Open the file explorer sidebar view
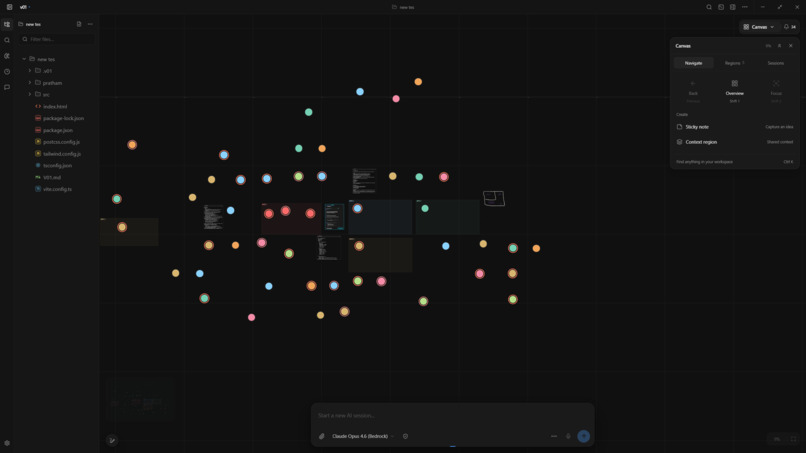 7,24
